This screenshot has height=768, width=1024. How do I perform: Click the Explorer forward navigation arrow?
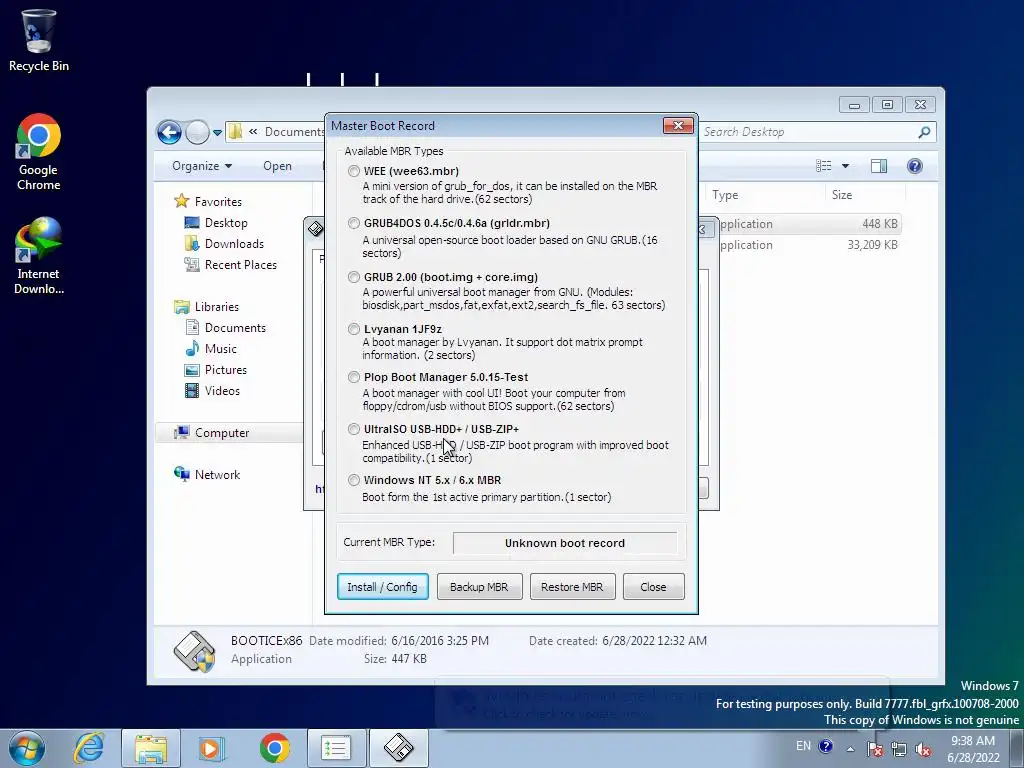(197, 133)
